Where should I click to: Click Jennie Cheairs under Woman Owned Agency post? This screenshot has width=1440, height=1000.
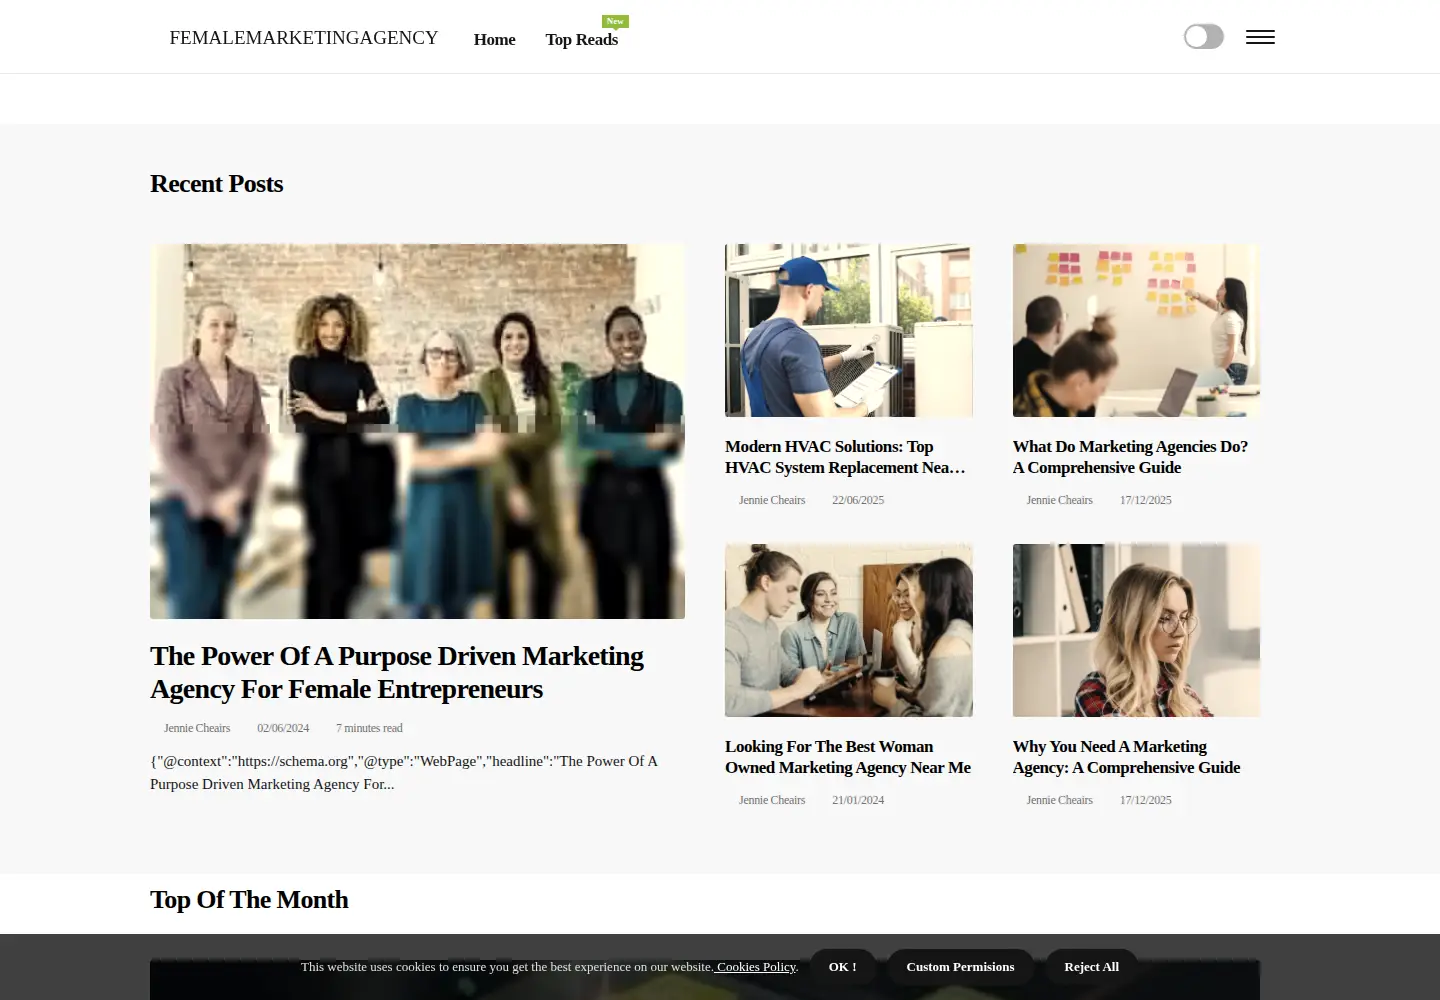pyautogui.click(x=772, y=800)
